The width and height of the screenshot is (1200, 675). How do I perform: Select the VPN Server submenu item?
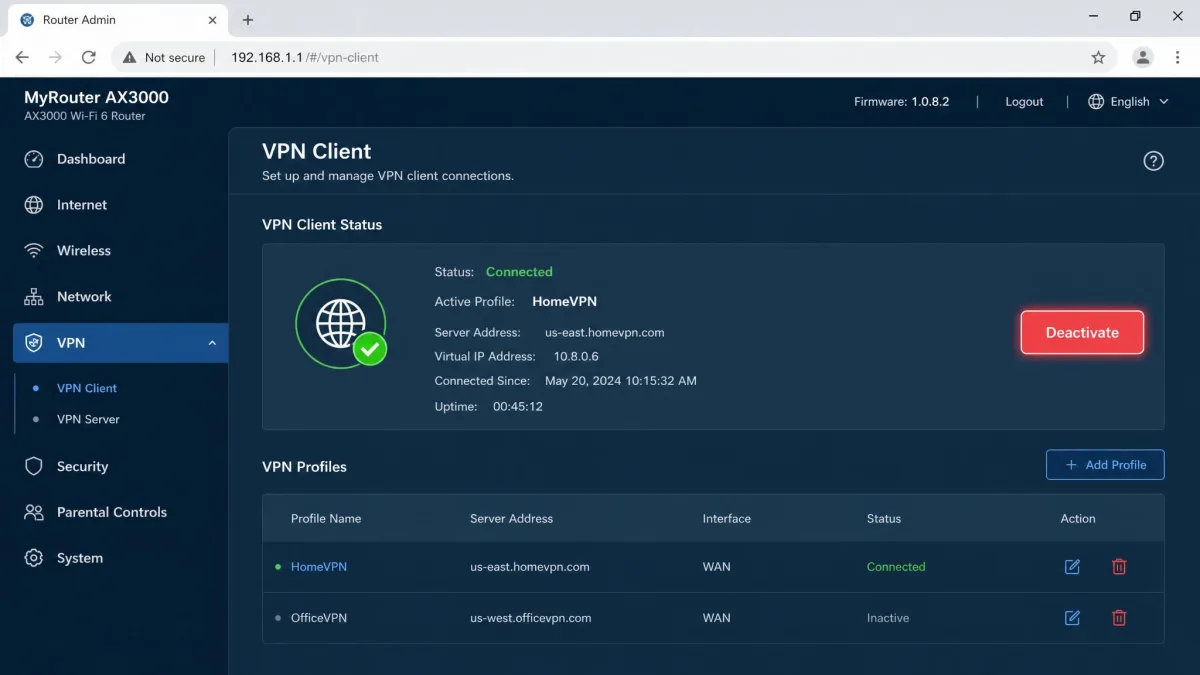[x=88, y=419]
